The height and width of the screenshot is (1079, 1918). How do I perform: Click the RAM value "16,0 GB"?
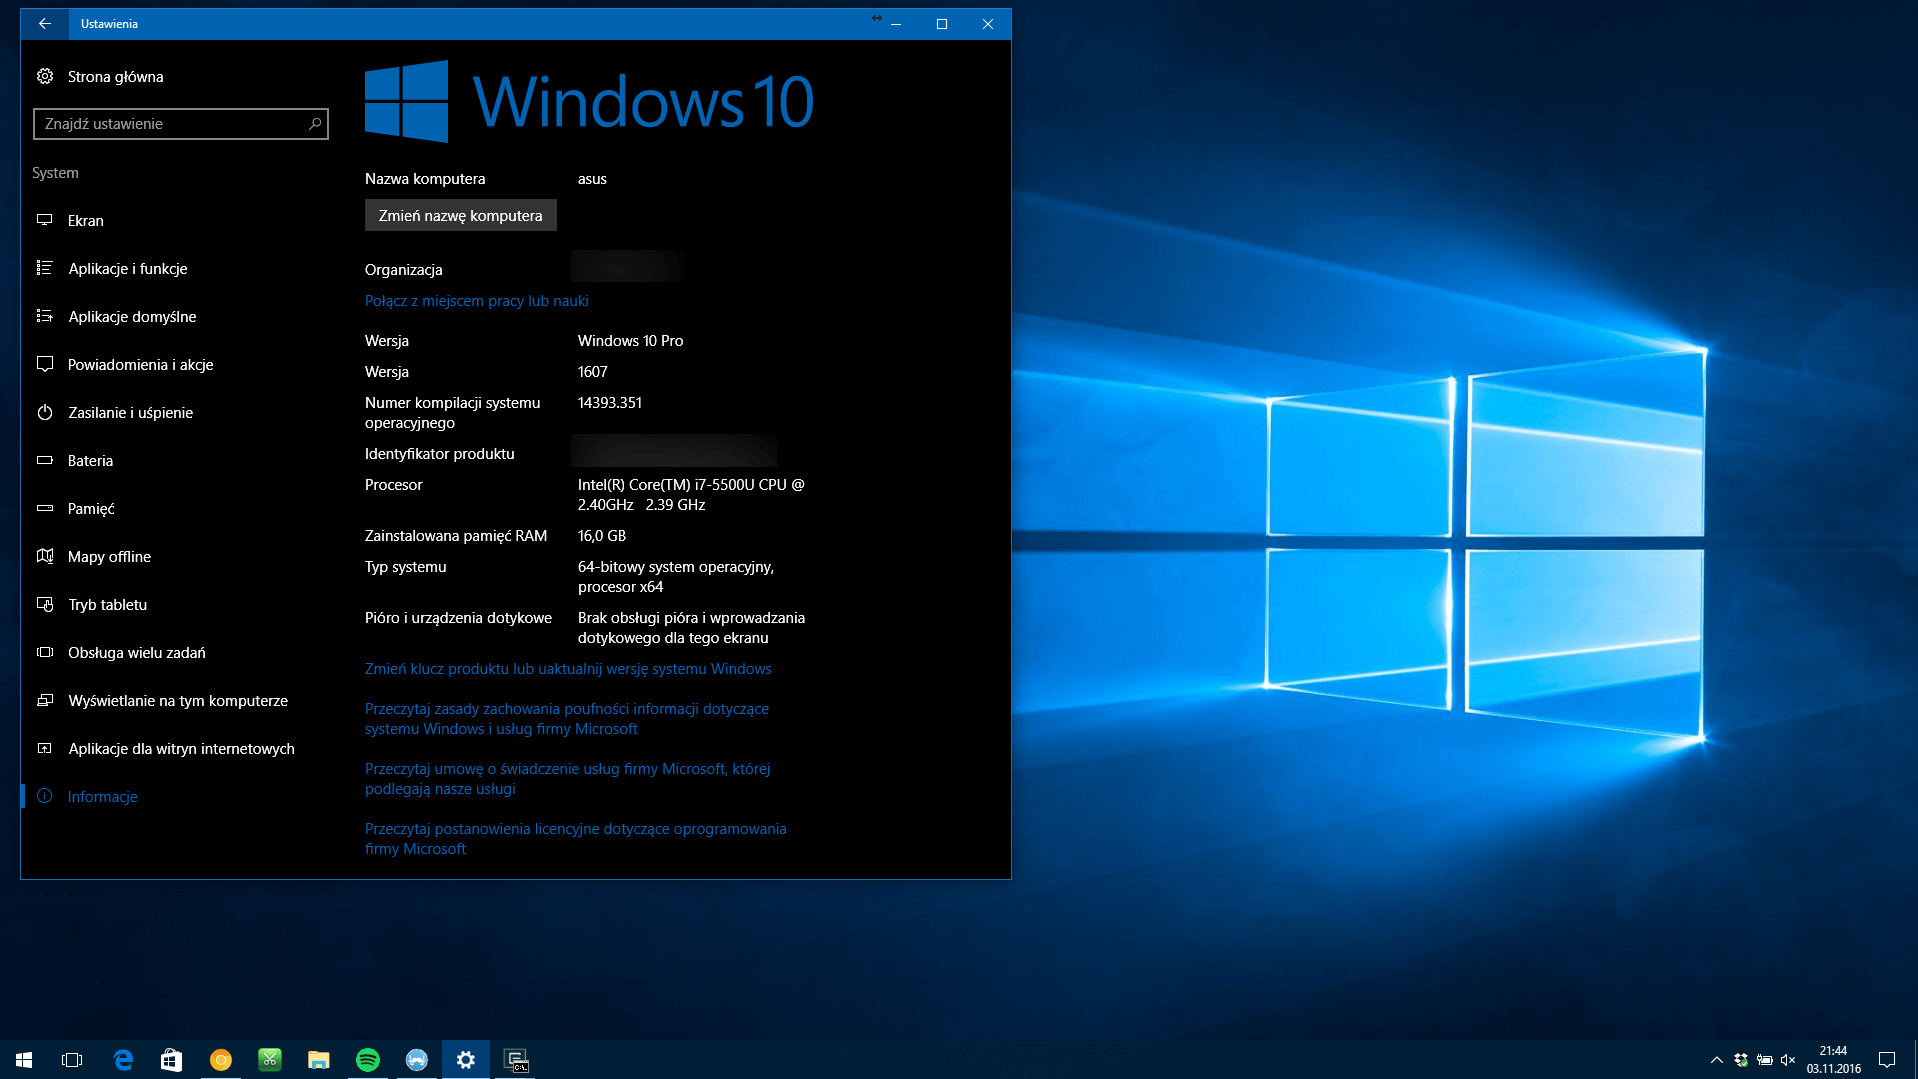coord(602,536)
